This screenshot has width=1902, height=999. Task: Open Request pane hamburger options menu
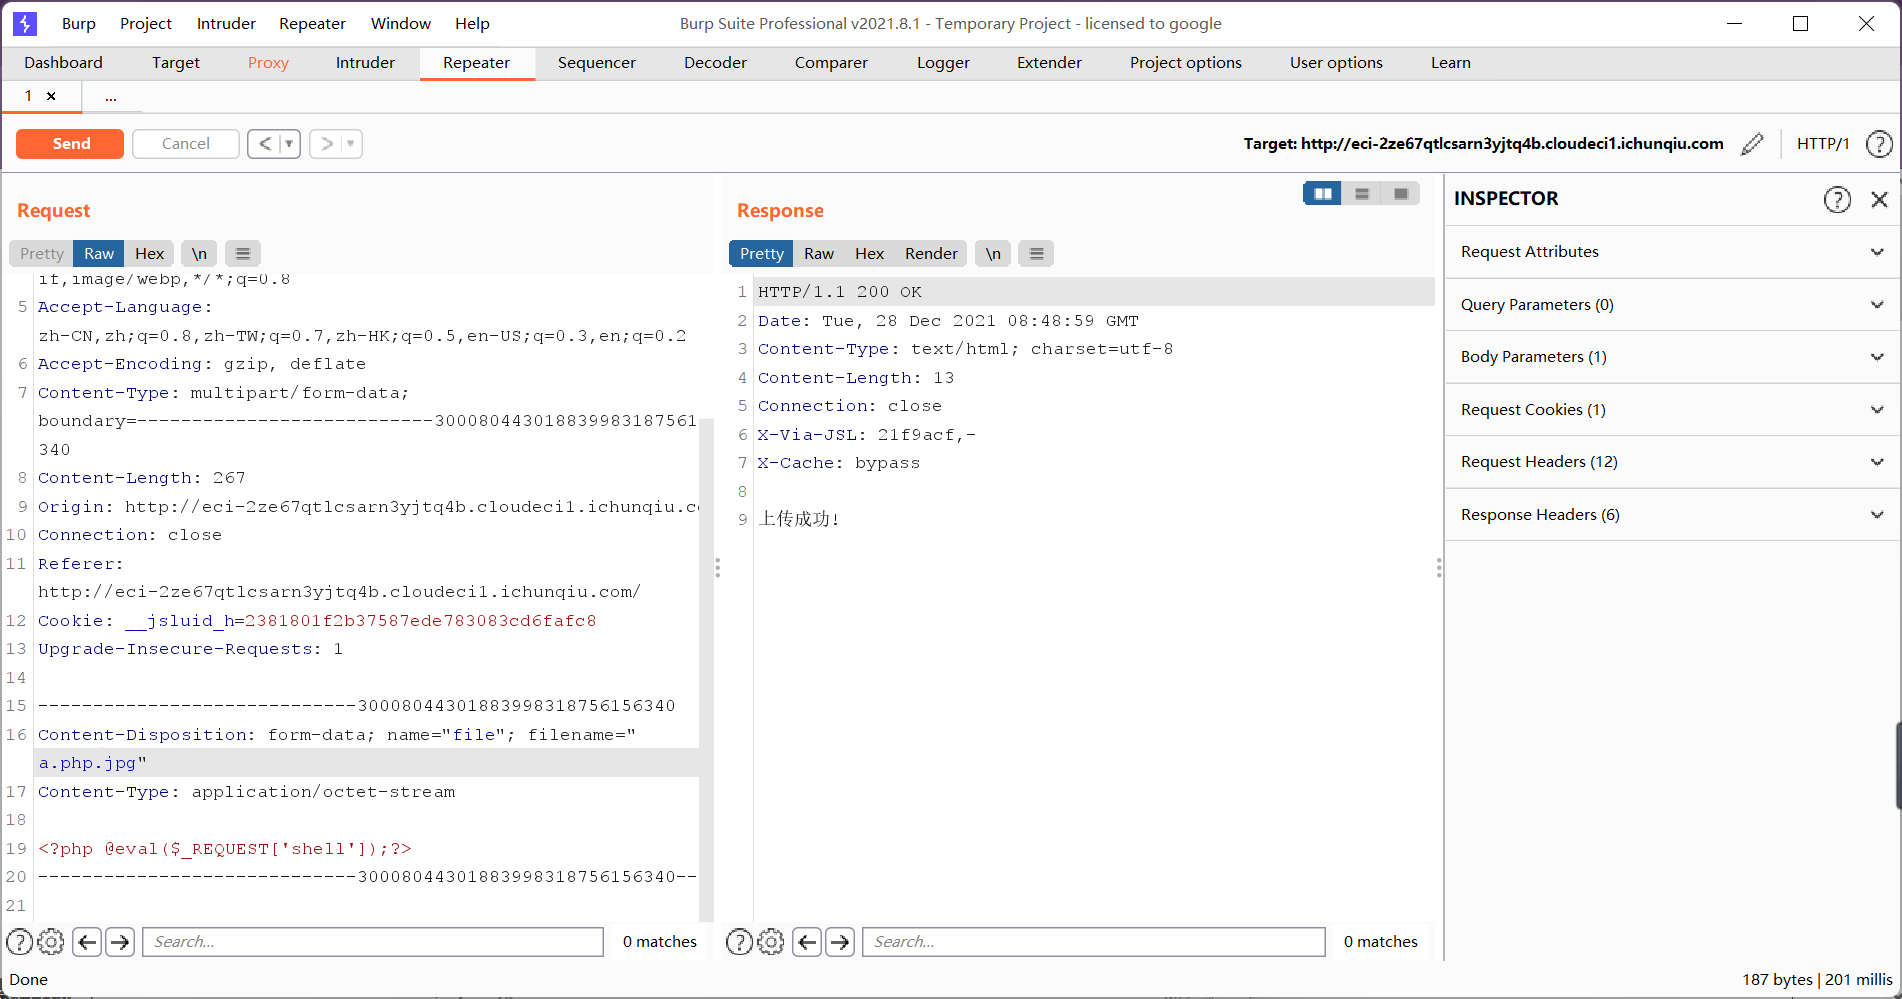[243, 254]
